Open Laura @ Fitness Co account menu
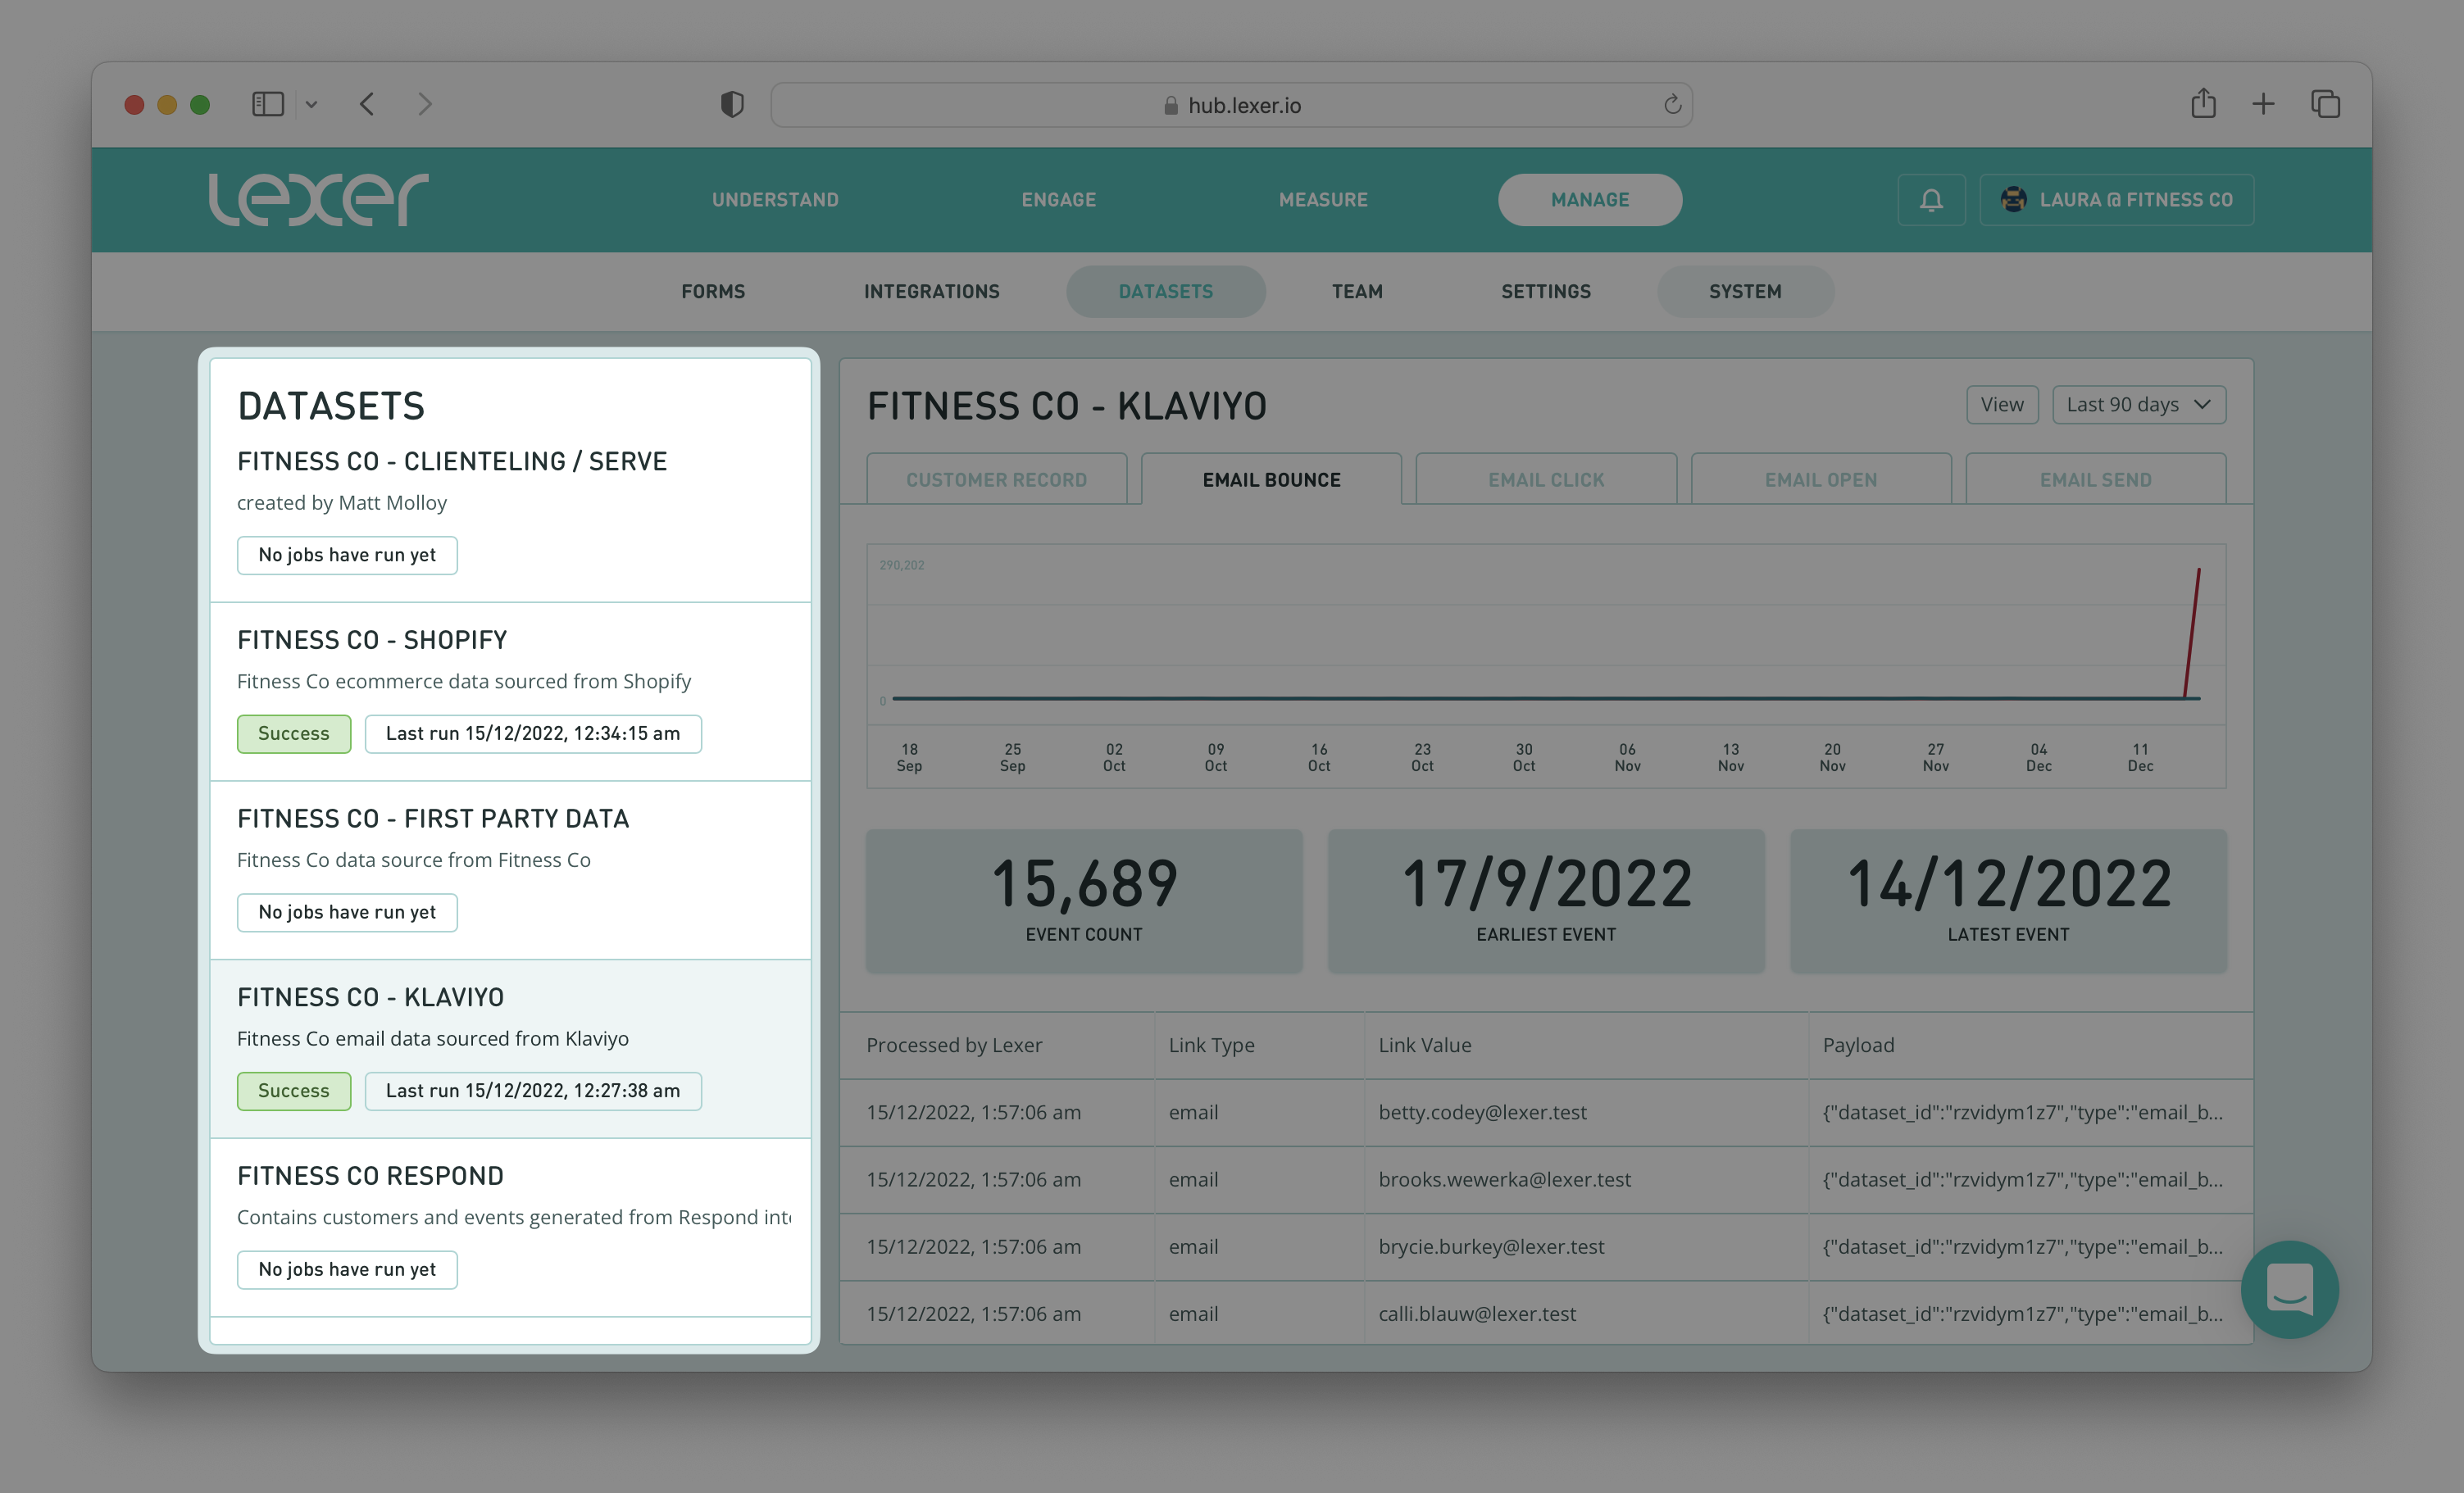The width and height of the screenshot is (2464, 1493). point(2116,200)
